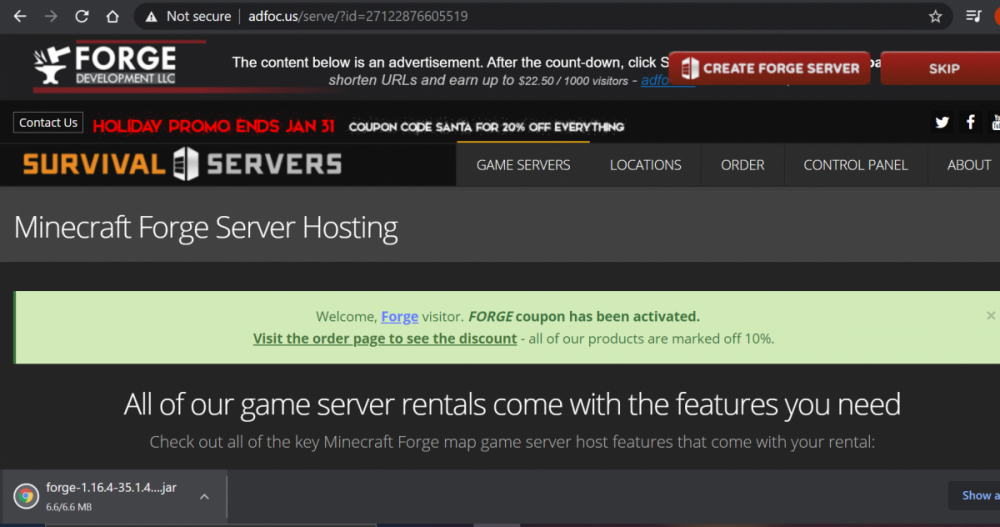The height and width of the screenshot is (527, 1000).
Task: Open the downloaded forge jar file
Action: pyautogui.click(x=111, y=496)
